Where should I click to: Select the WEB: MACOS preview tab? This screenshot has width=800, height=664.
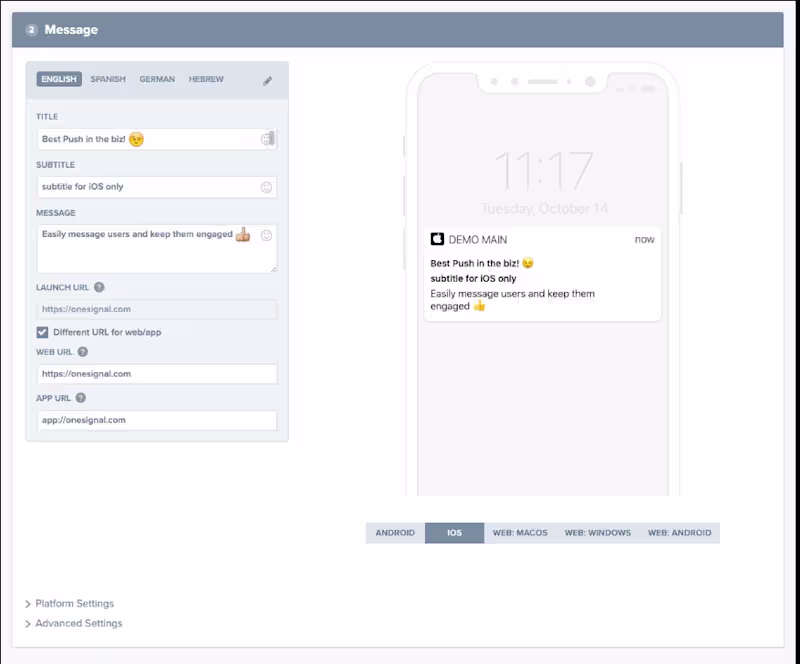(x=519, y=533)
